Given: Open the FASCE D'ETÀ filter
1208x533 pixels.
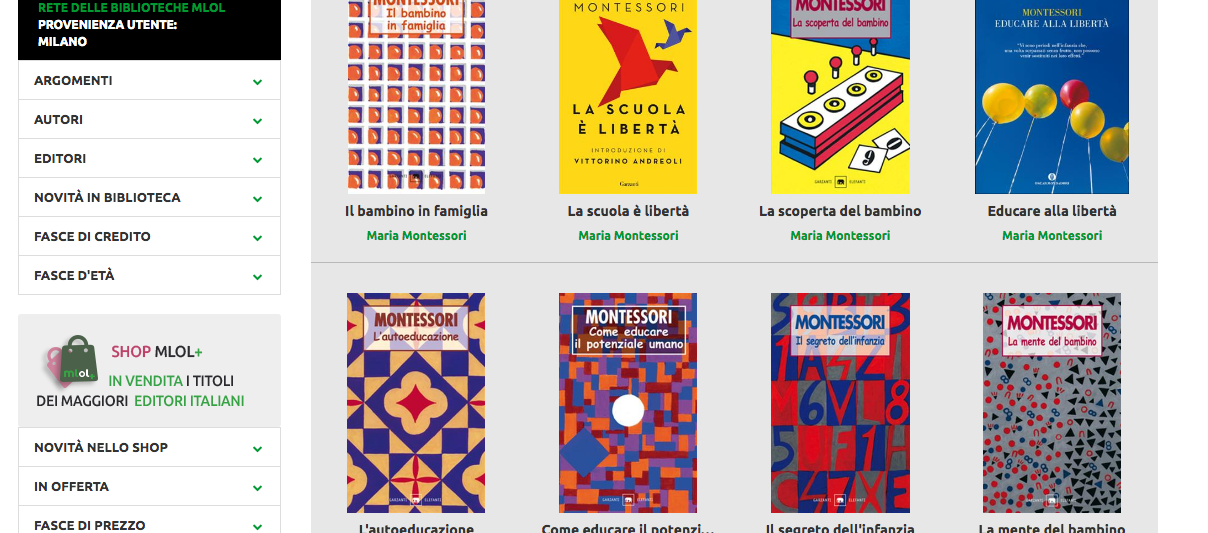Looking at the screenshot, I should click(149, 276).
